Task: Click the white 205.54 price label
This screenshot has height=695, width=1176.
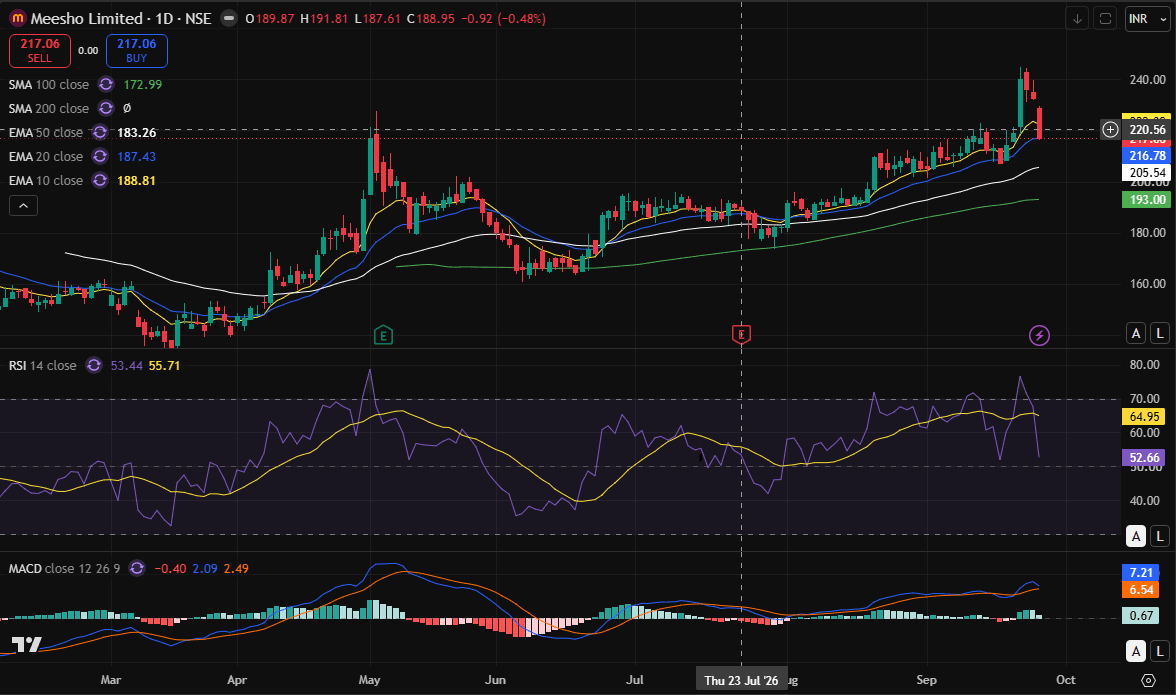Action: (x=1147, y=173)
